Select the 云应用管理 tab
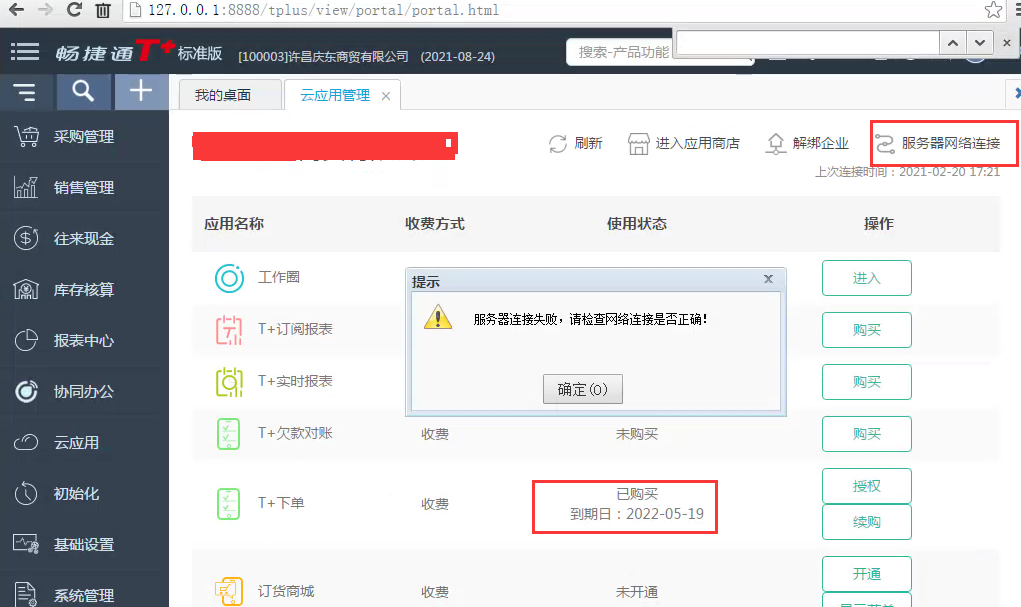This screenshot has height=607, width=1021. pyautogui.click(x=335, y=95)
